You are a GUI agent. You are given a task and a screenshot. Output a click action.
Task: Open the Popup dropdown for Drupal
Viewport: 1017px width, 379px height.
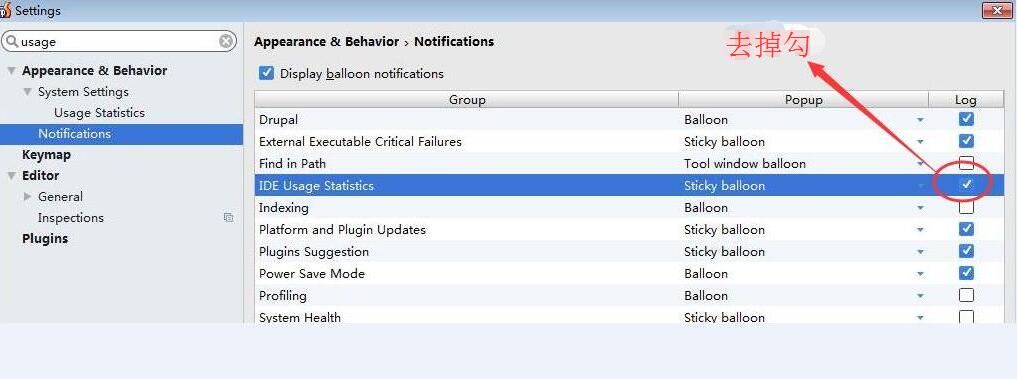point(920,120)
